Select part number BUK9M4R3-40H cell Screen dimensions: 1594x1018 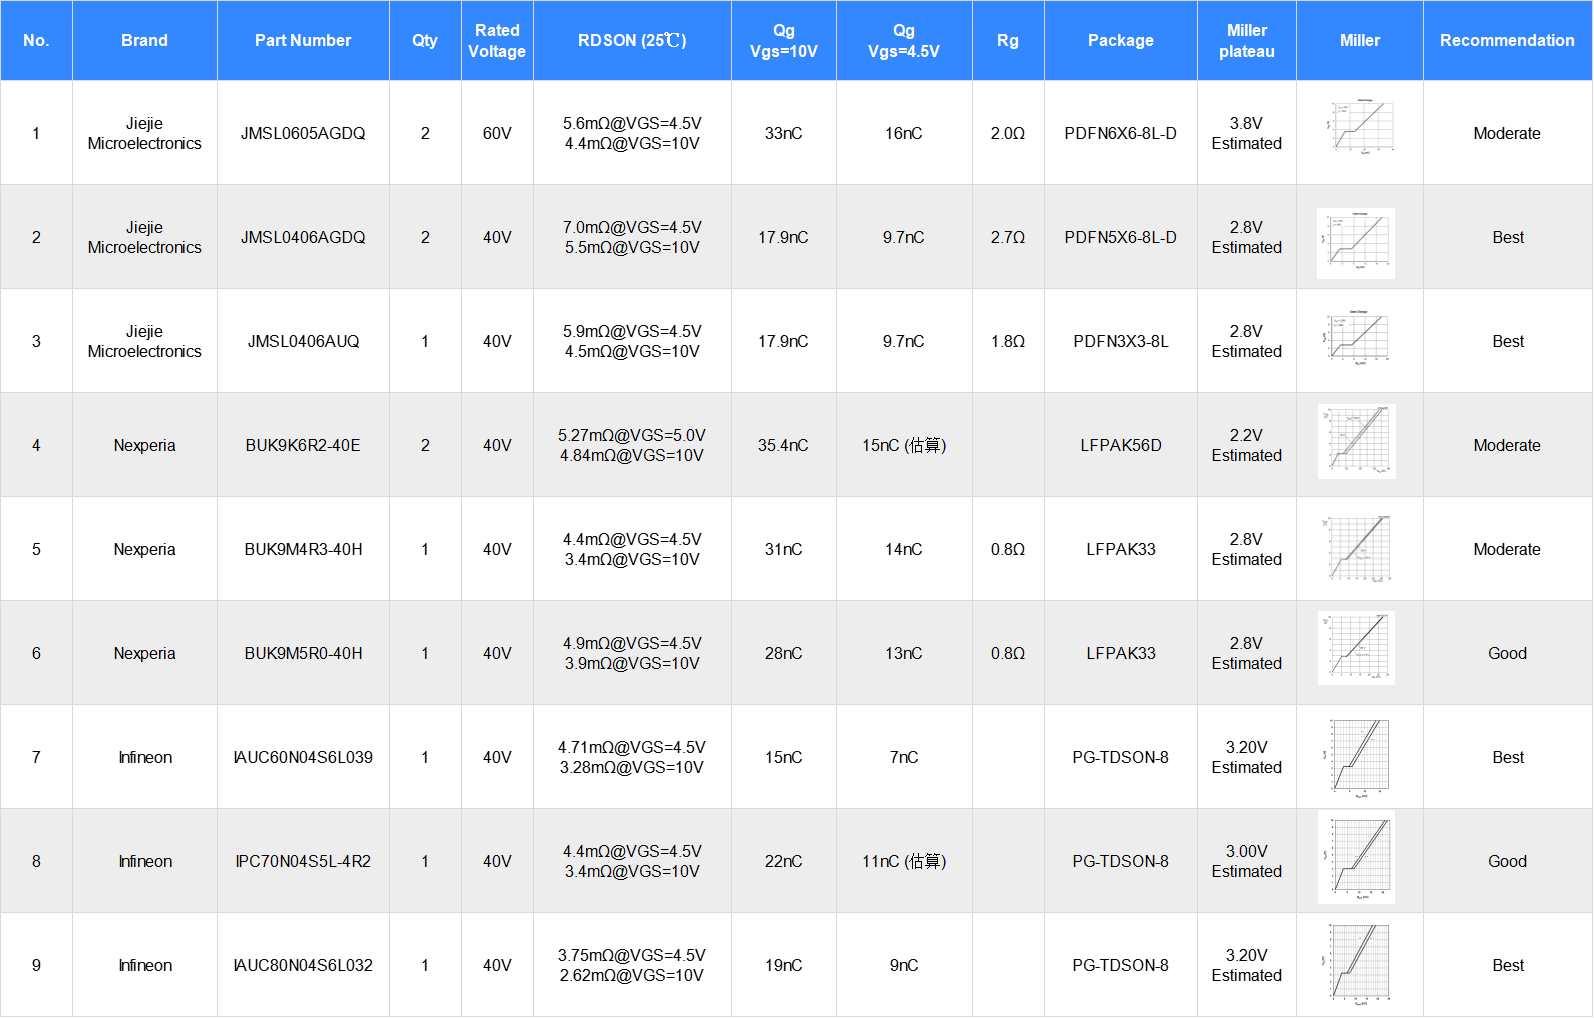pyautogui.click(x=303, y=549)
